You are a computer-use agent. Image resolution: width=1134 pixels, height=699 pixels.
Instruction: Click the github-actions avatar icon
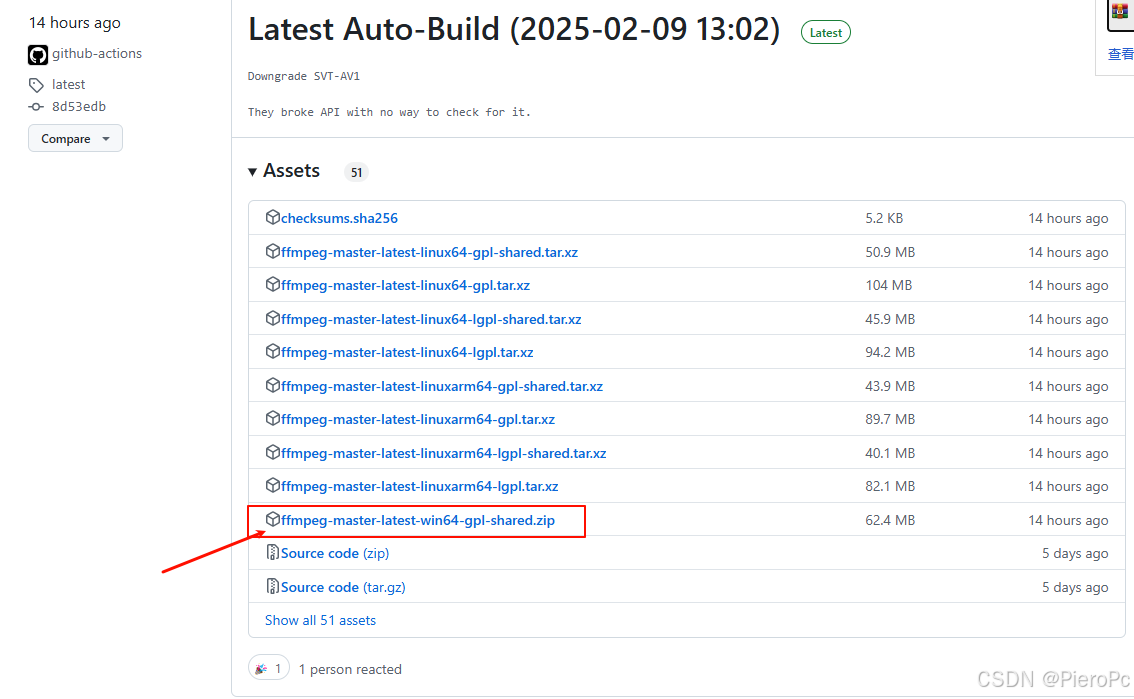click(38, 54)
